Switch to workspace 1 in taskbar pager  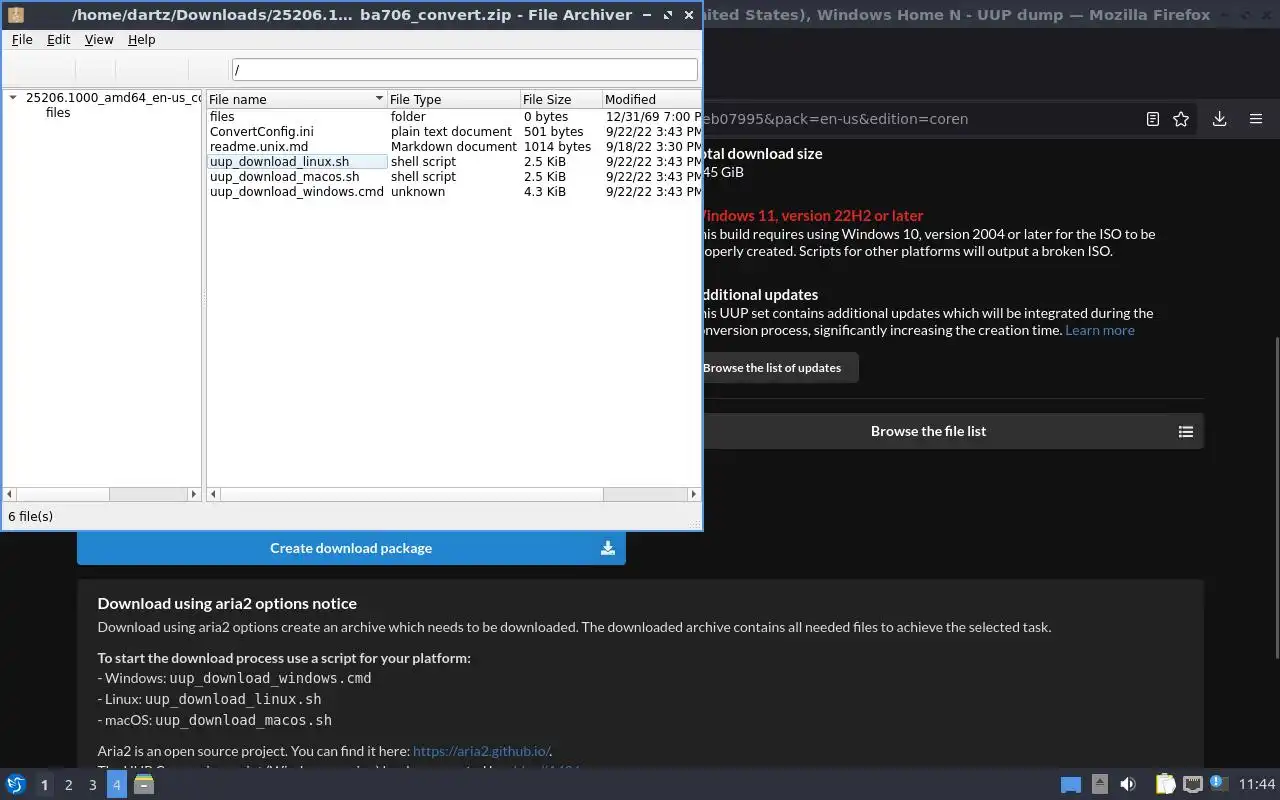pyautogui.click(x=44, y=785)
